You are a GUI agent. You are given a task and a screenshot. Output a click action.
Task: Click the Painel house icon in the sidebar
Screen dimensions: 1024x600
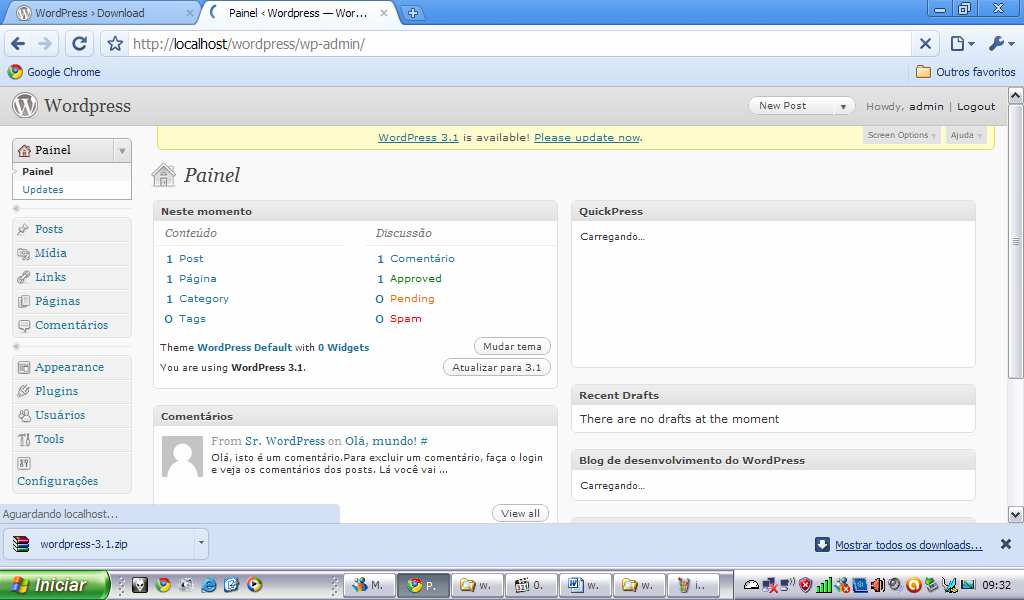click(24, 151)
